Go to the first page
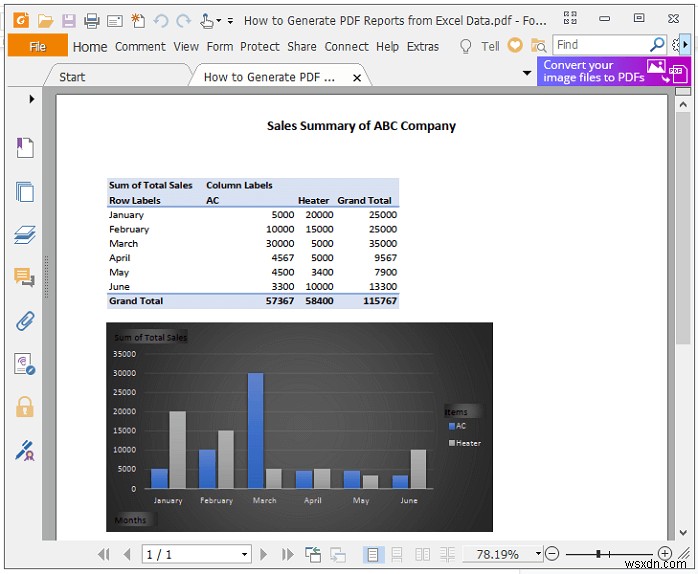698x574 pixels. [104, 554]
